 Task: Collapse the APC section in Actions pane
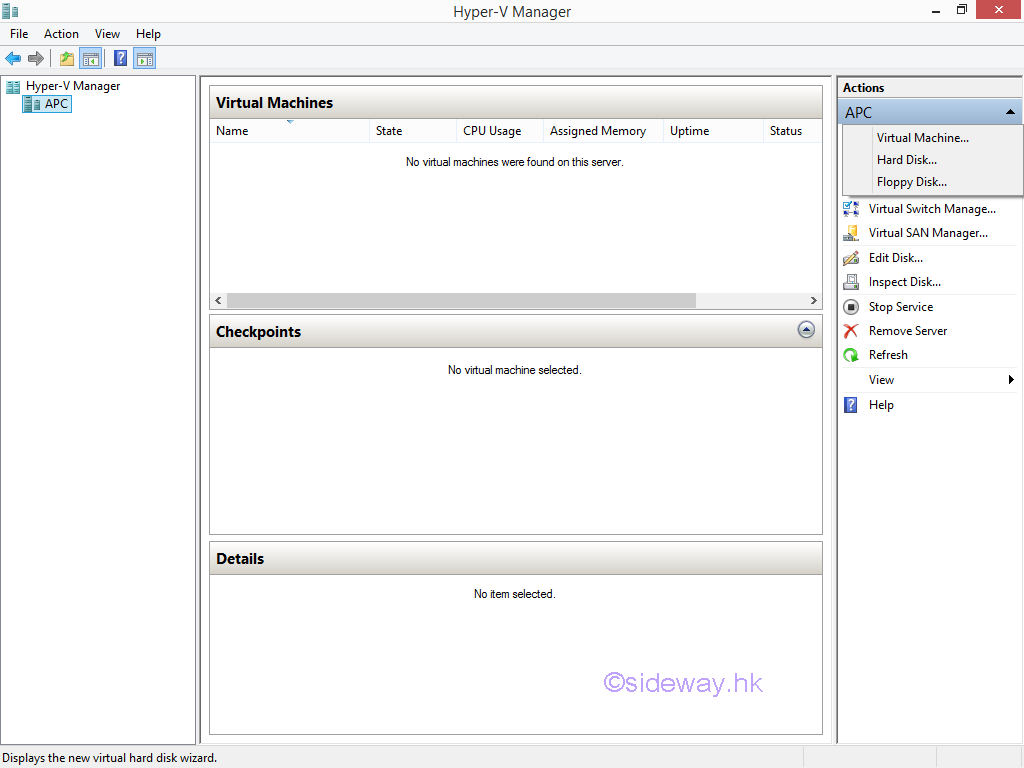click(x=1010, y=112)
